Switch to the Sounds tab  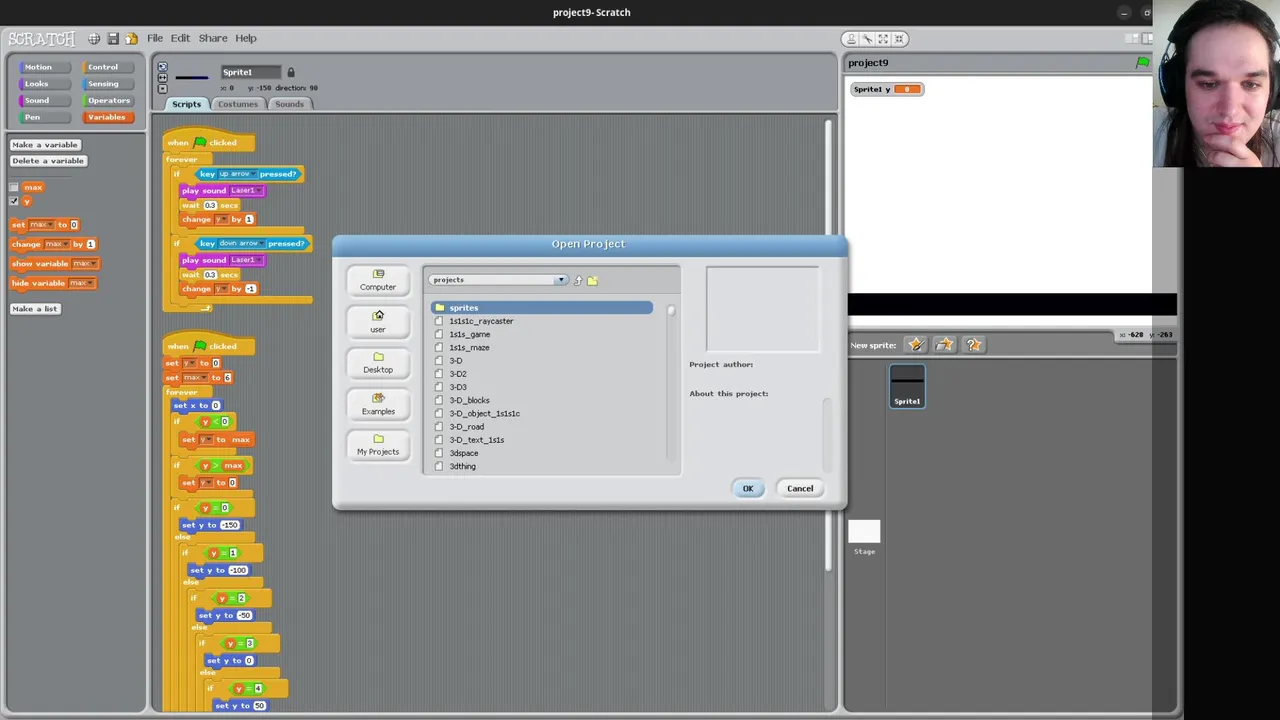tap(289, 104)
